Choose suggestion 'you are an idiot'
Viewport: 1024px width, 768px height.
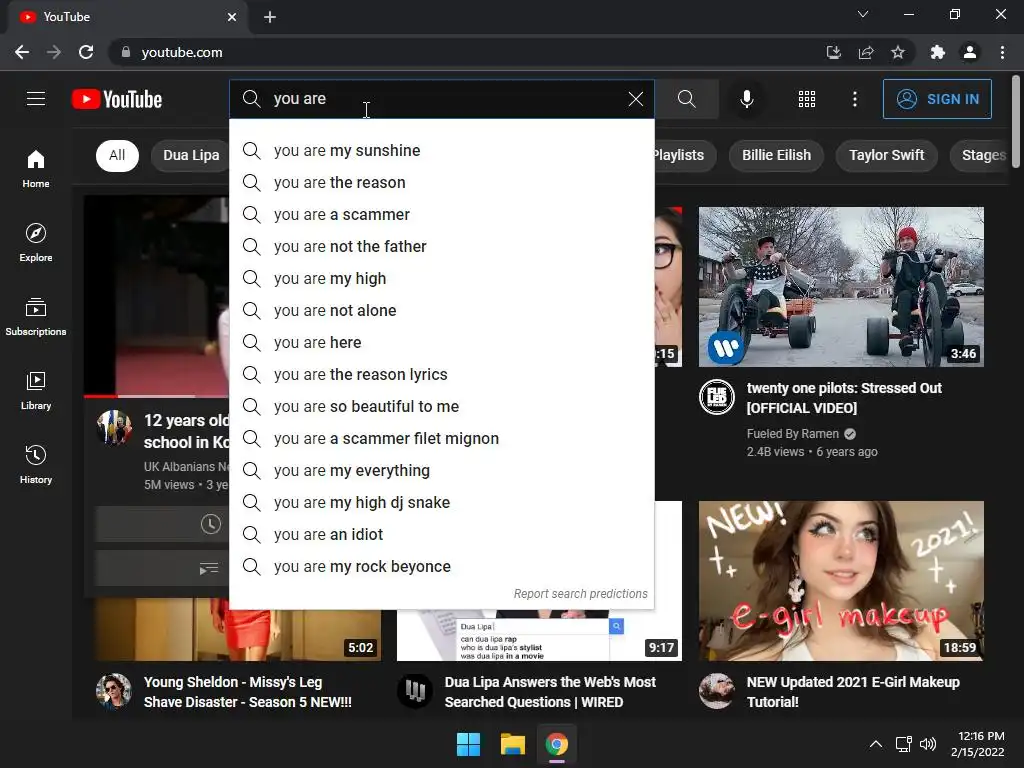(x=441, y=534)
